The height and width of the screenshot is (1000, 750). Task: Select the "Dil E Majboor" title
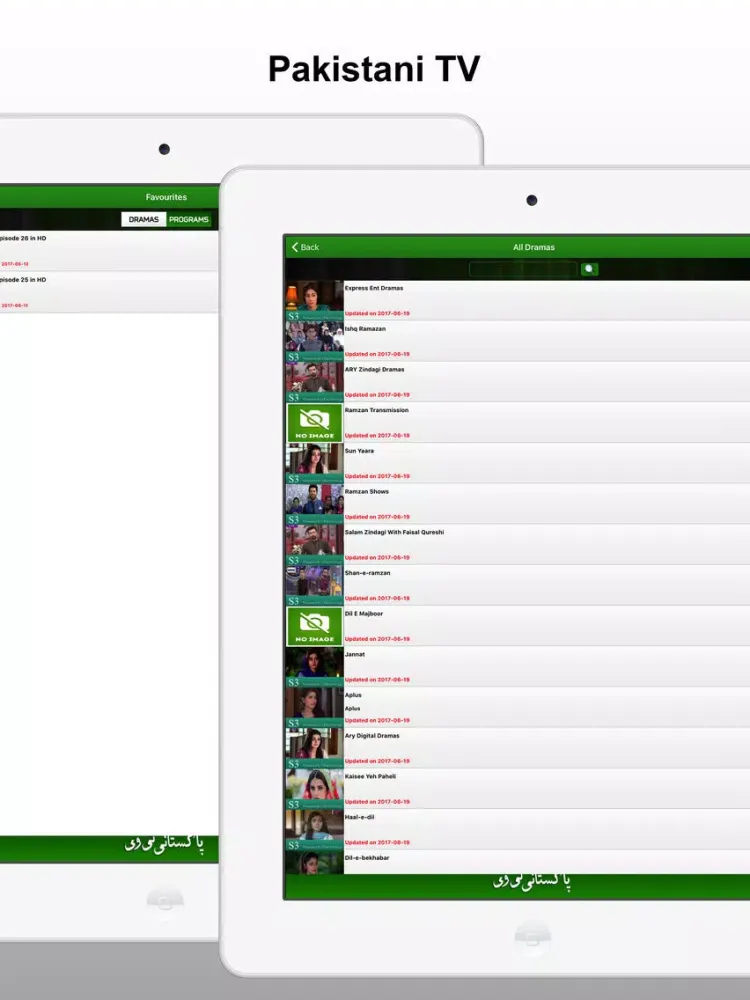(364, 614)
